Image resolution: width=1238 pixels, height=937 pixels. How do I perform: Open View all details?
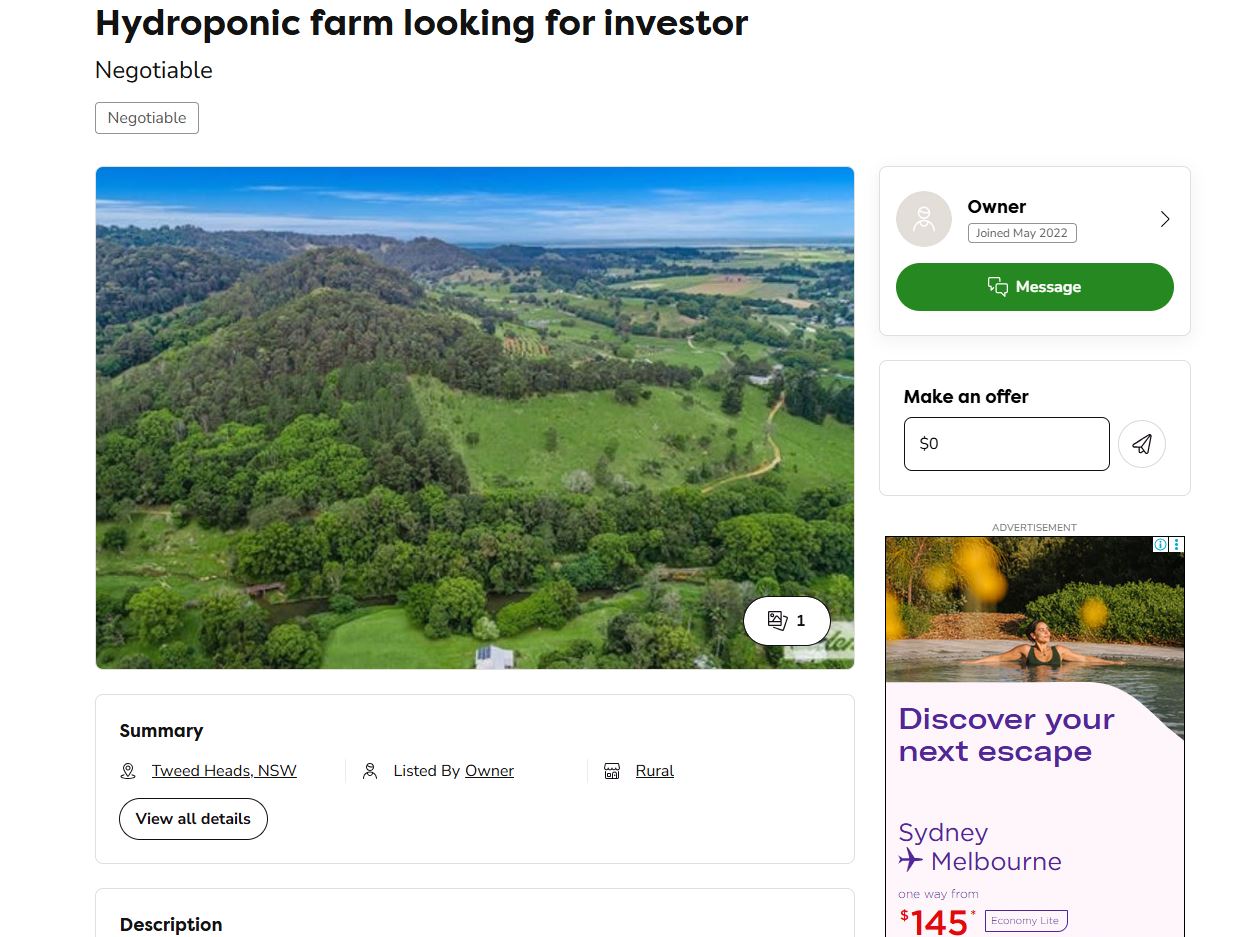193,818
